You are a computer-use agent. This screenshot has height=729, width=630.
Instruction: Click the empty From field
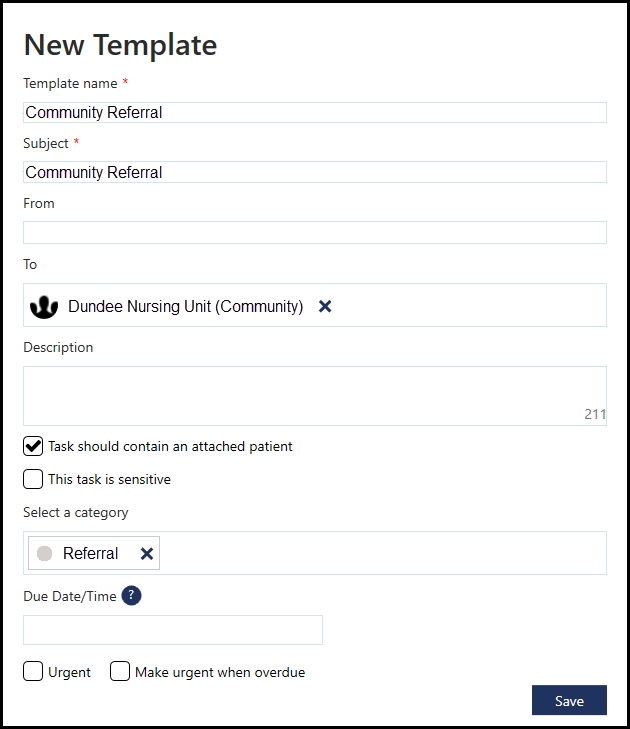(x=314, y=233)
